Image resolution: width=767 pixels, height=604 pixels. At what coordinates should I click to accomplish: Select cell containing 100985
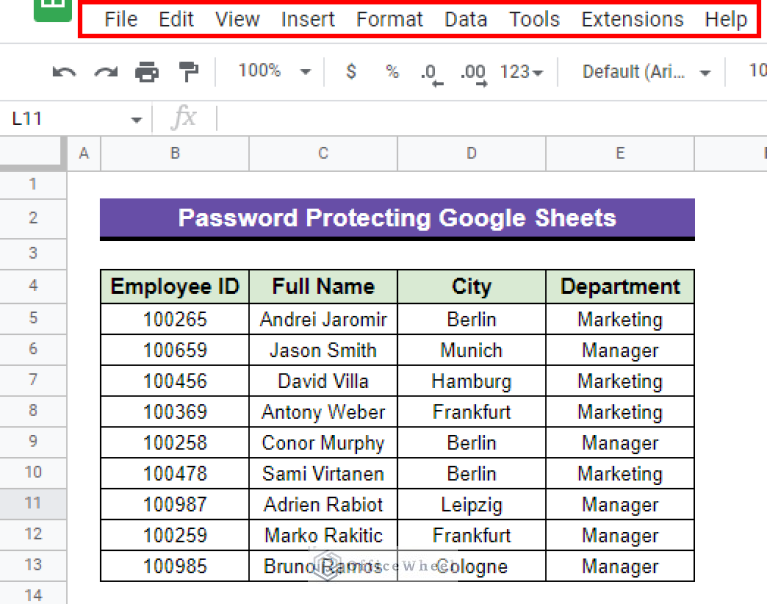pos(175,566)
